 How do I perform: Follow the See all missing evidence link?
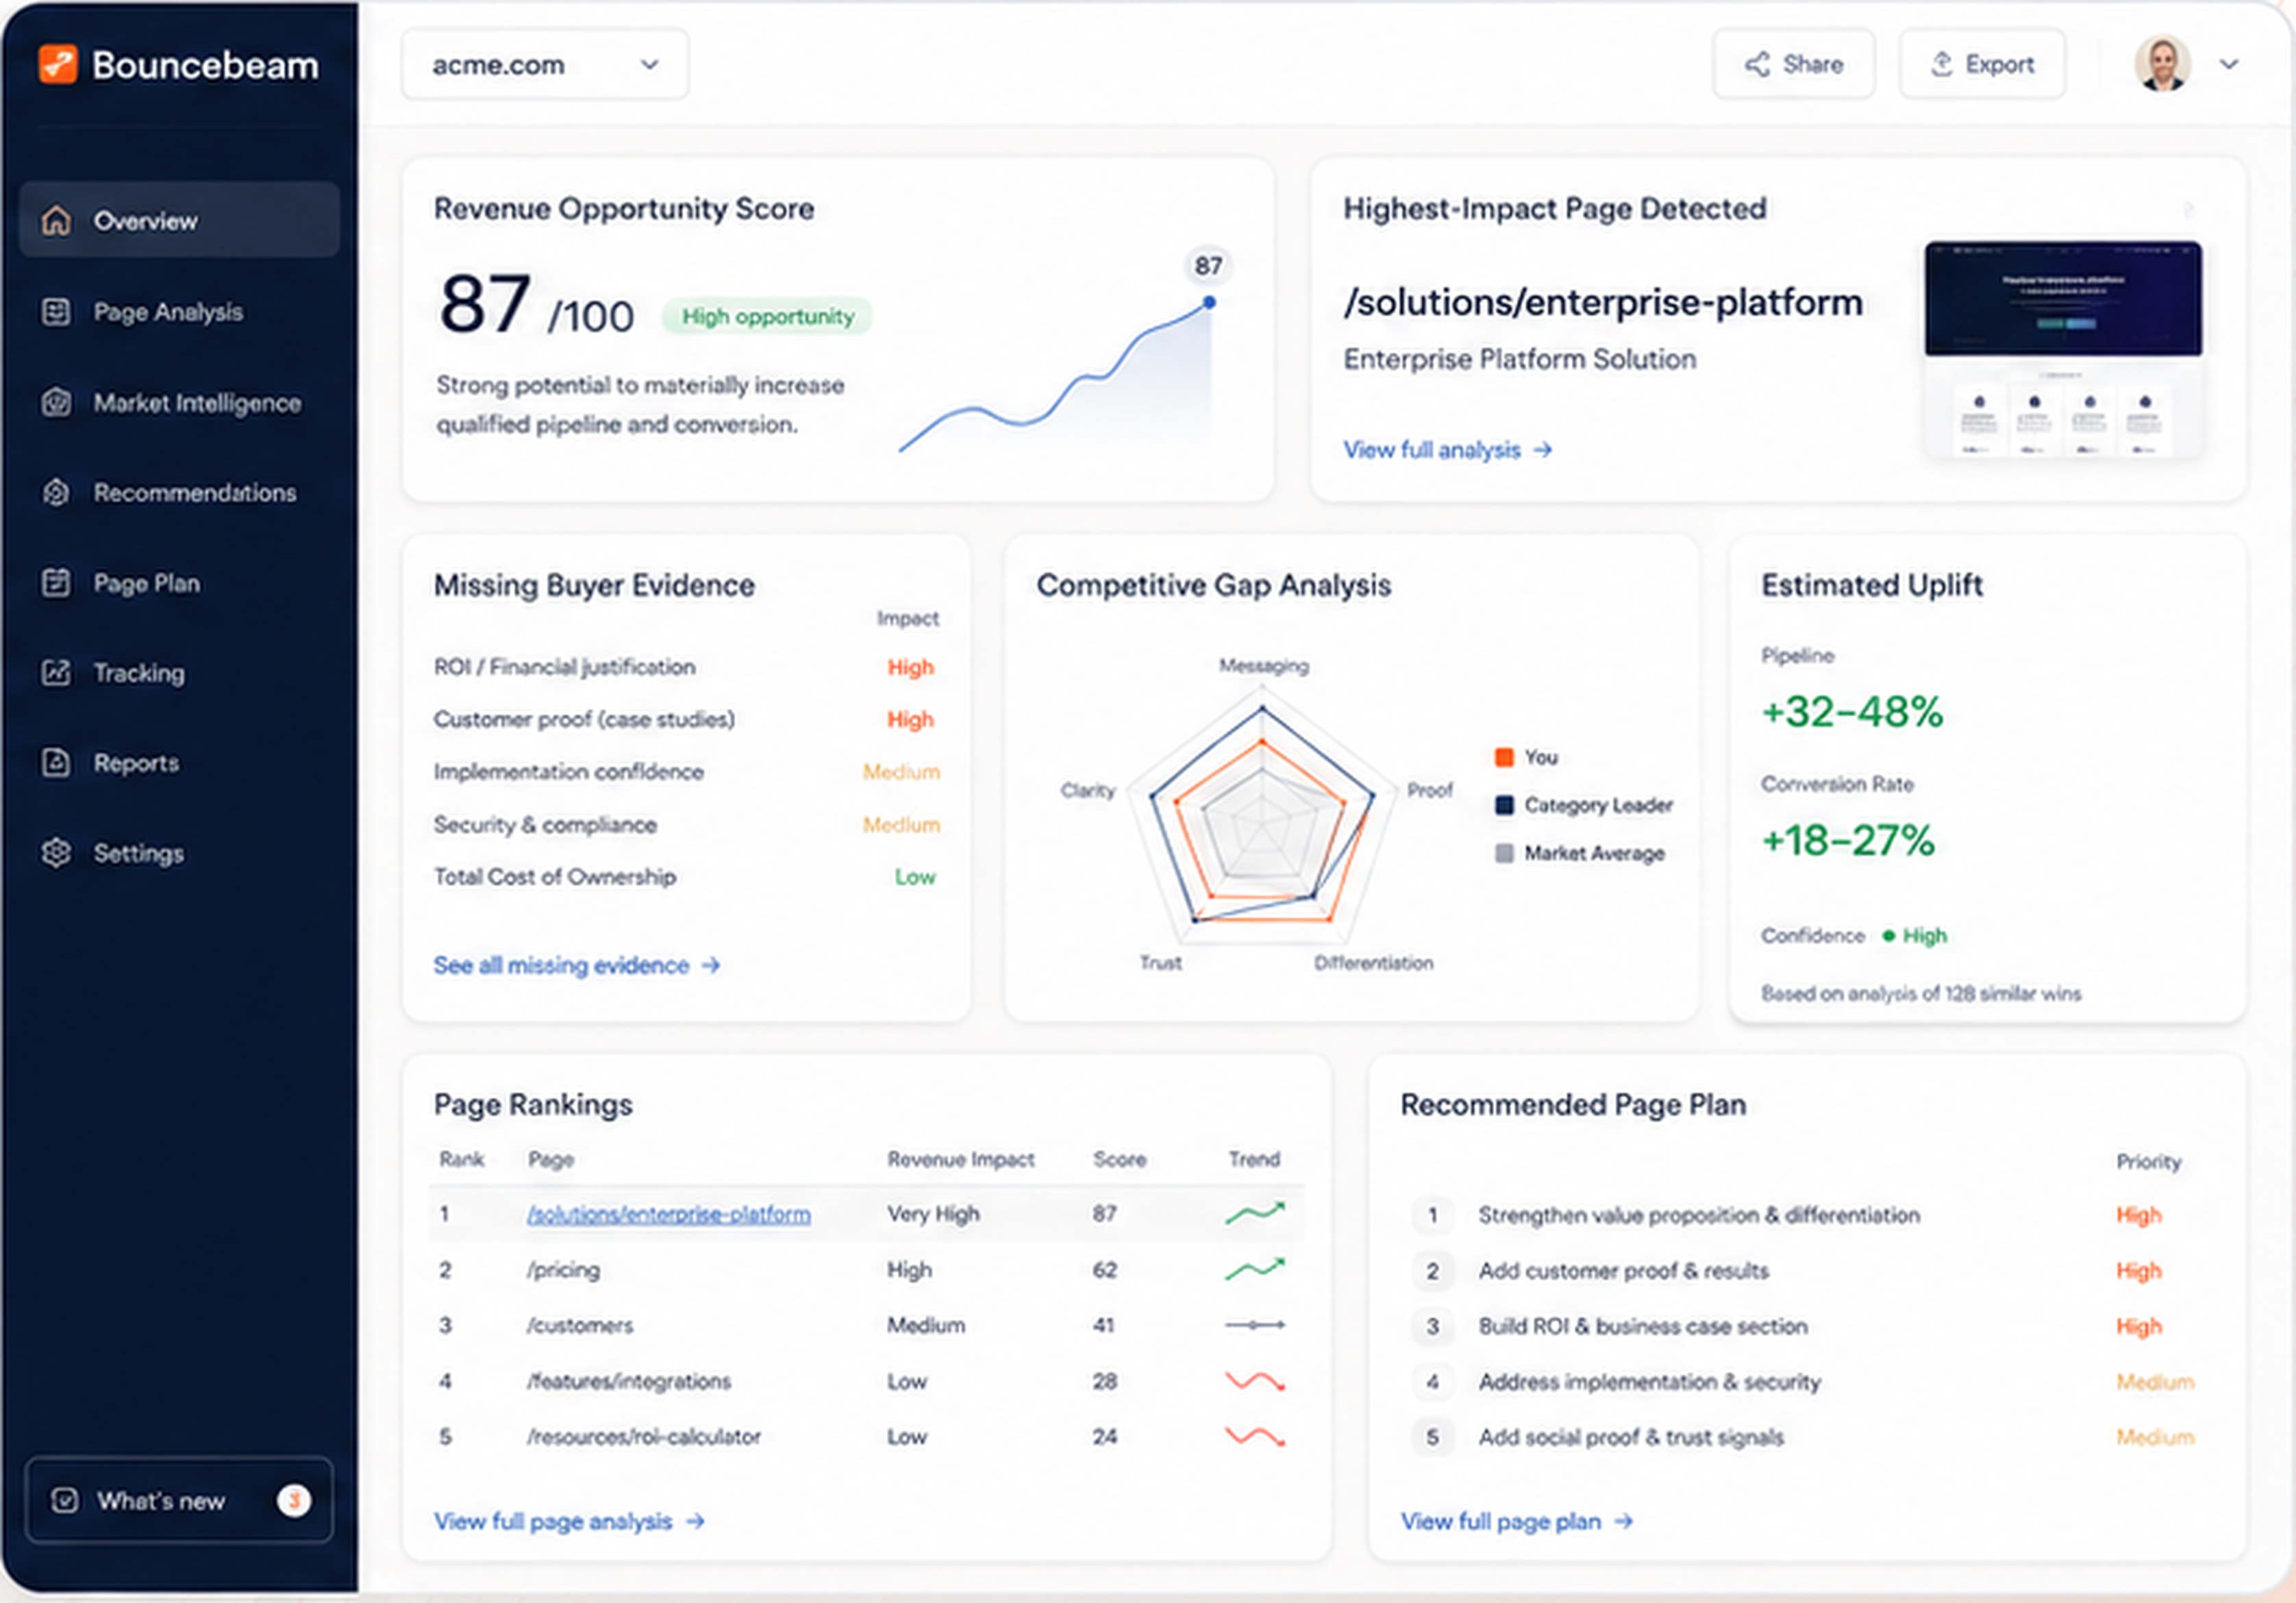pos(577,965)
